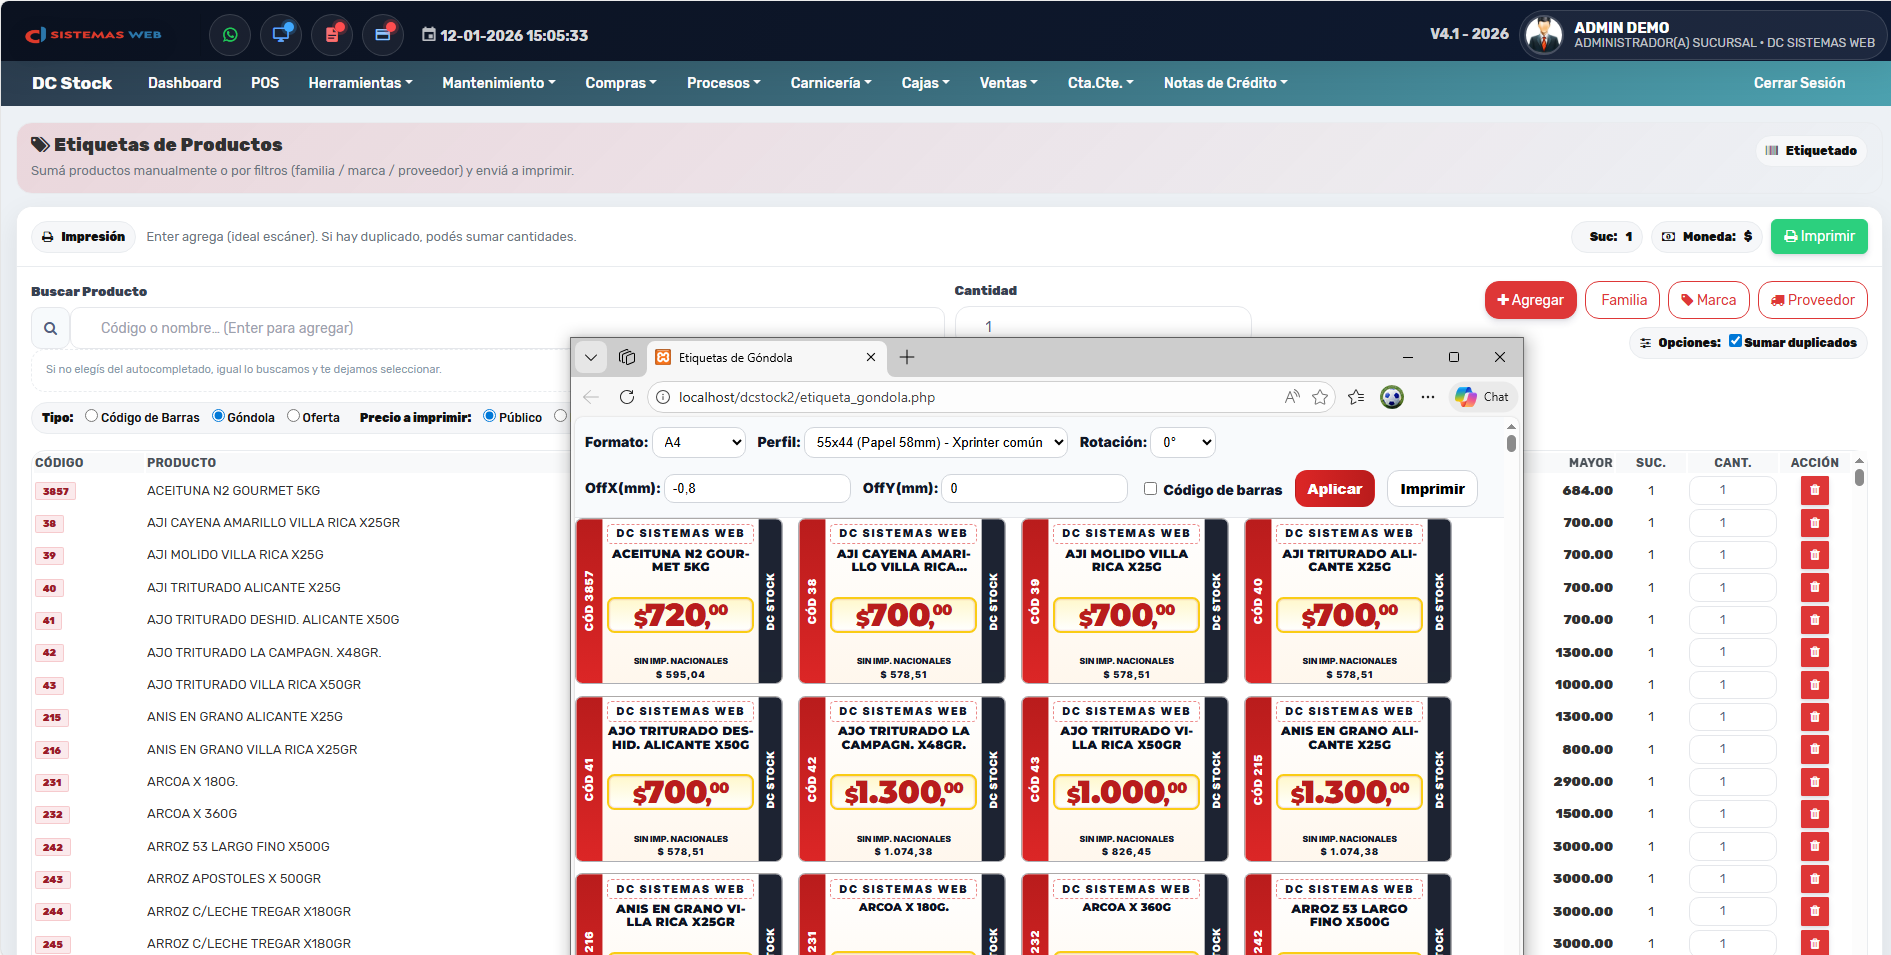
Task: Click the OffX(mm) input field
Action: click(x=757, y=488)
